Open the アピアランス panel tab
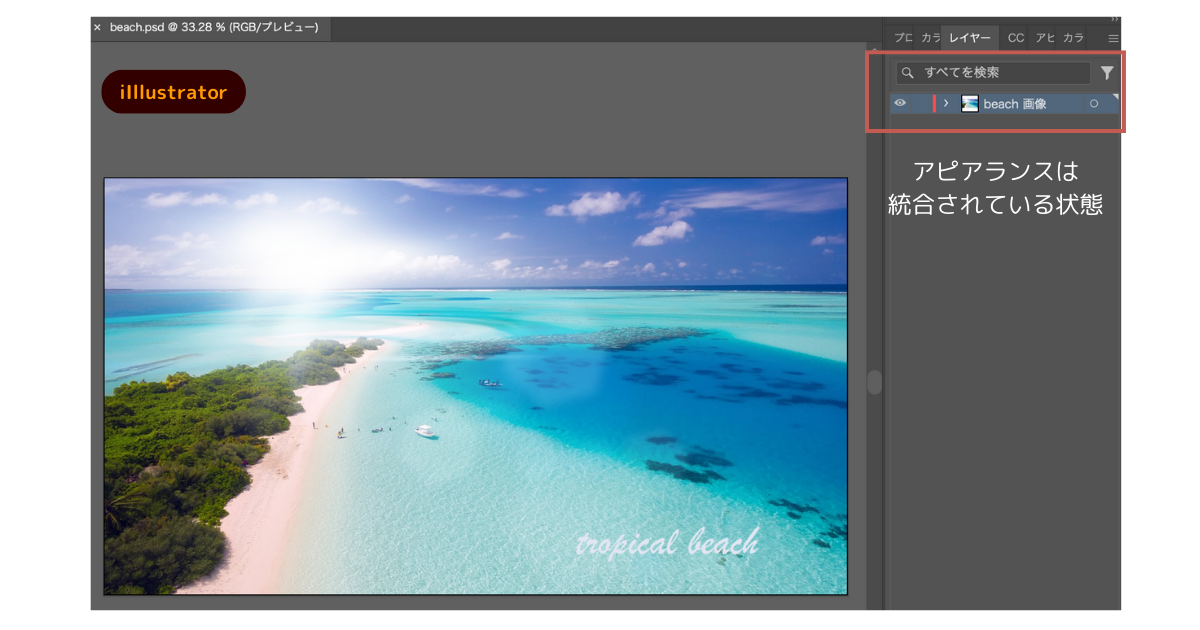 (x=1045, y=38)
